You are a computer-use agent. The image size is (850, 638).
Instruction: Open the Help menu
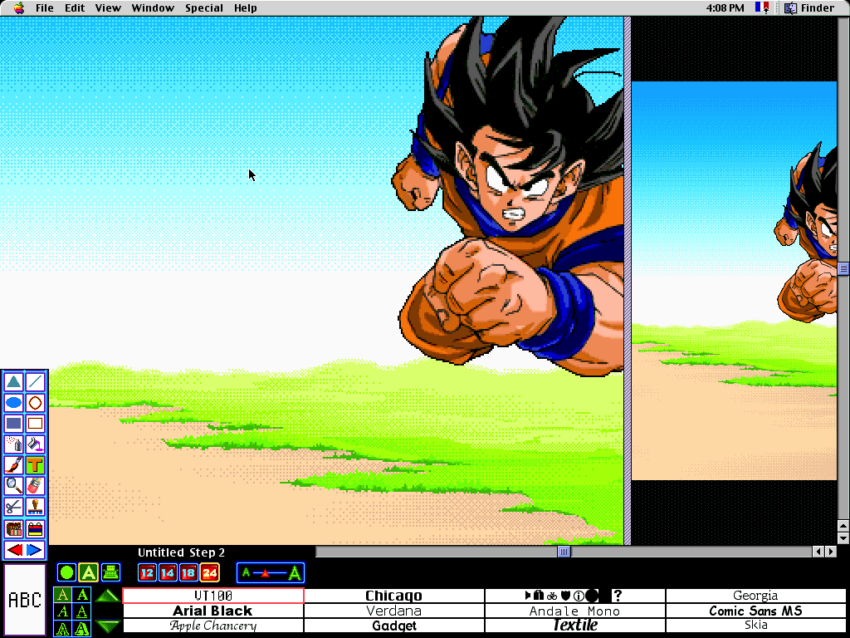[x=246, y=8]
